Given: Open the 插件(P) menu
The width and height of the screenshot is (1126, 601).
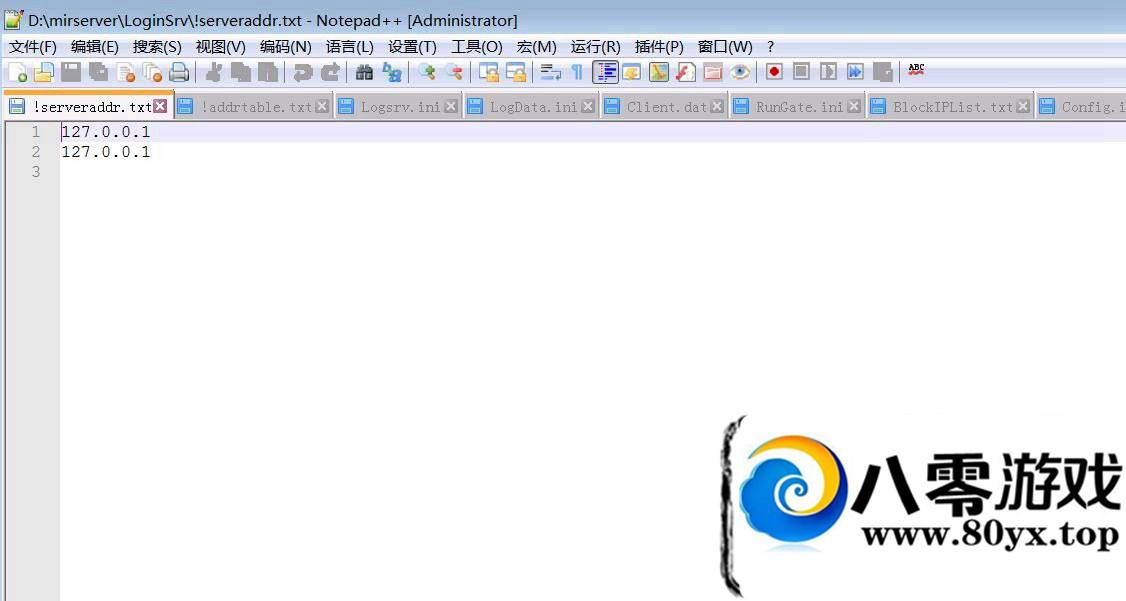Looking at the screenshot, I should 659,47.
